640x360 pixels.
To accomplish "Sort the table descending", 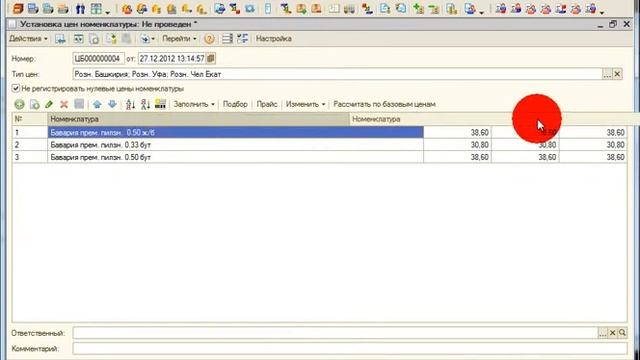I will tap(145, 104).
